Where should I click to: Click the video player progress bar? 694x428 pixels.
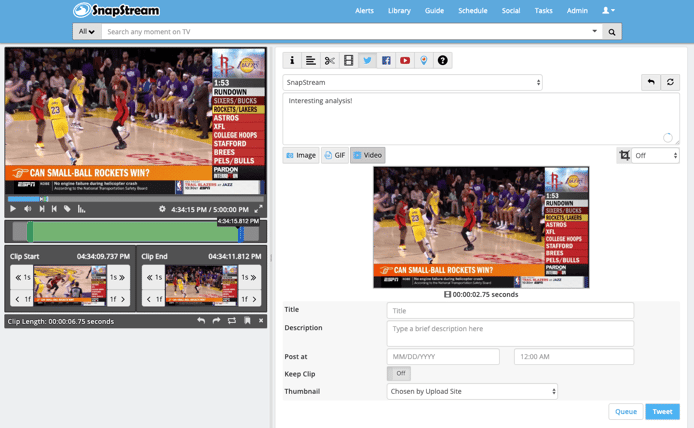click(135, 199)
